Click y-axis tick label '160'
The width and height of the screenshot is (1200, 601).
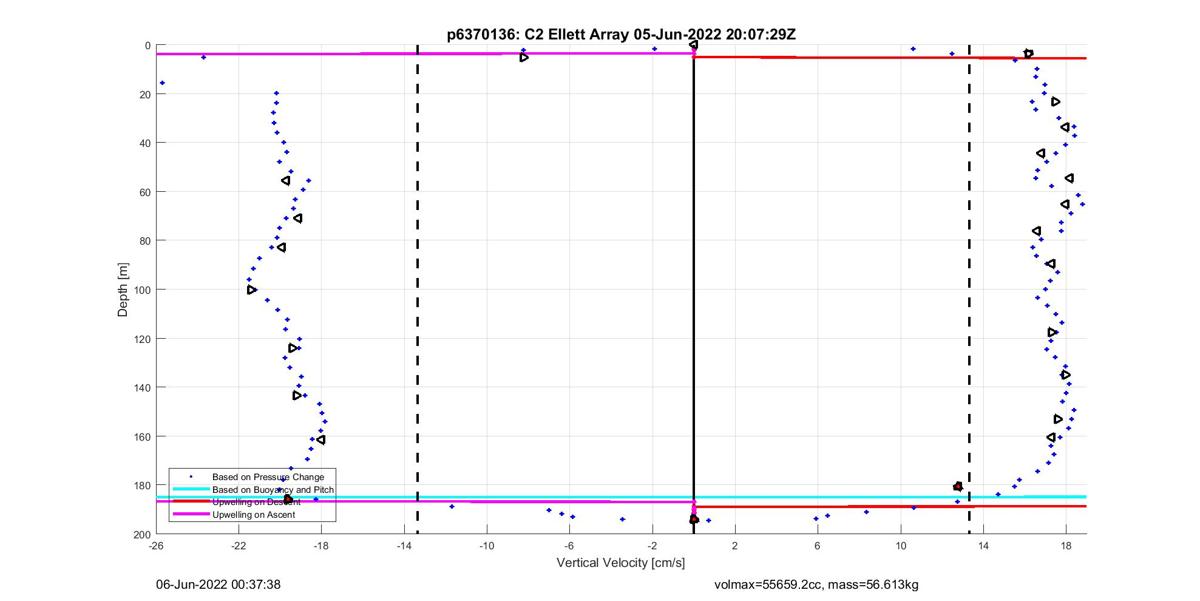141,437
